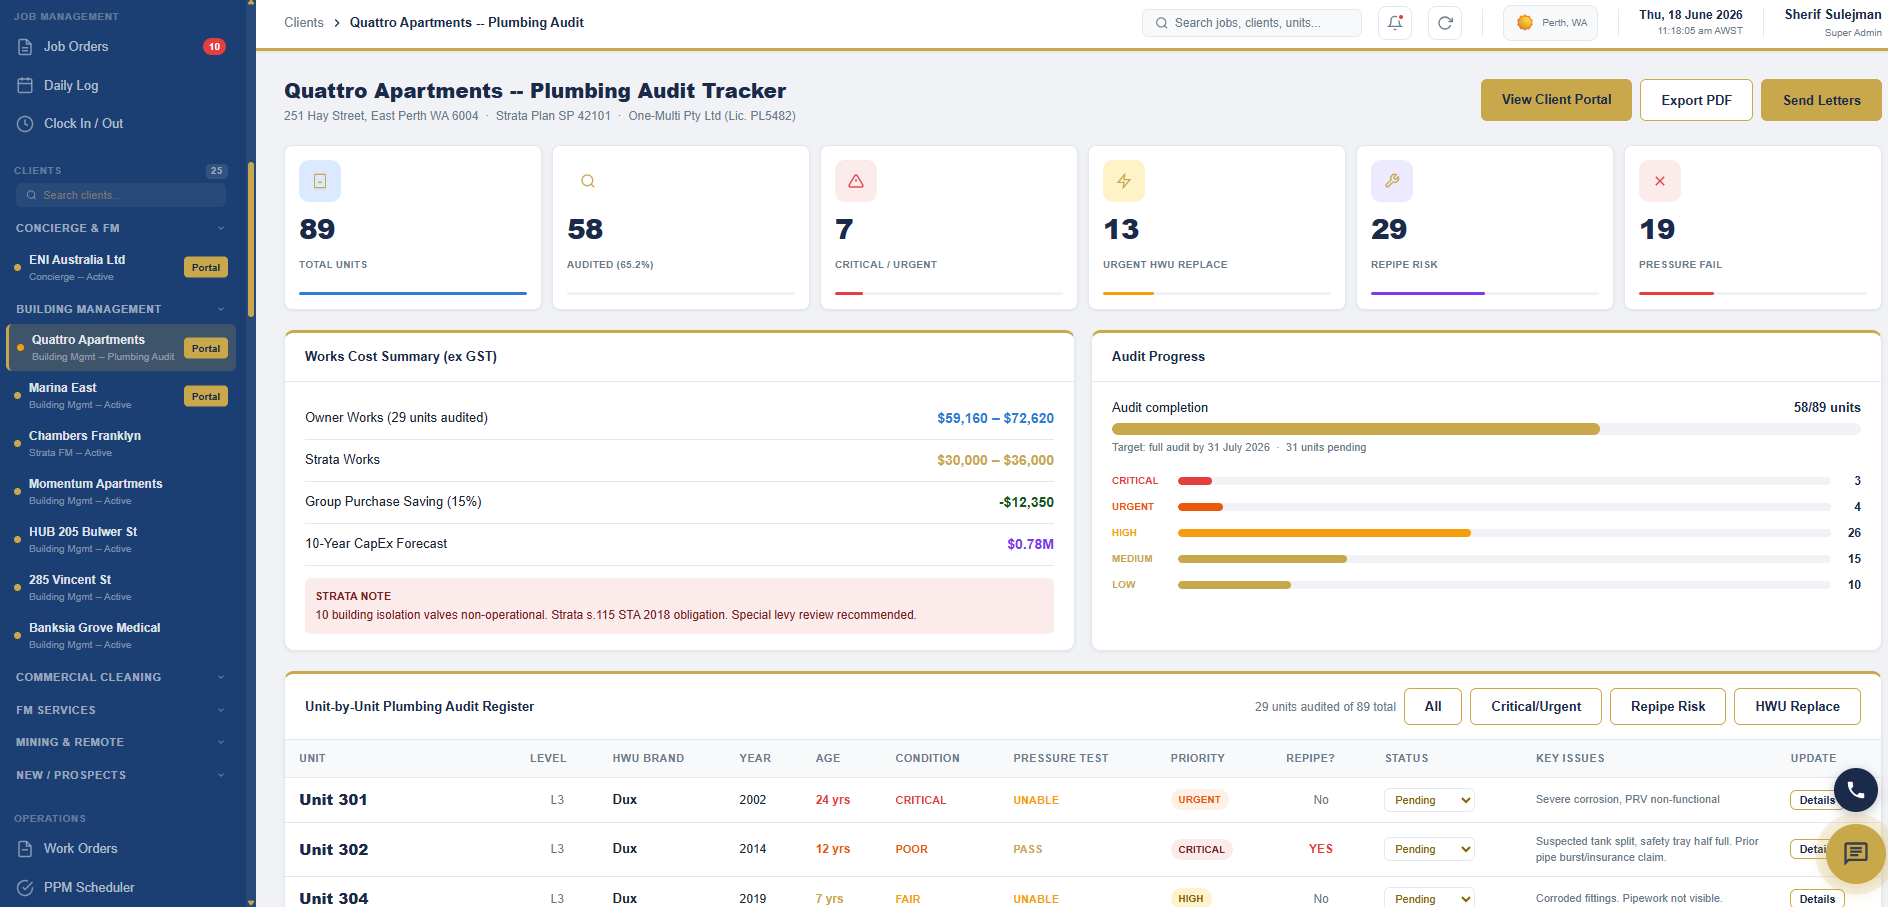
Task: Open Details for Unit 304
Action: pos(1816,898)
